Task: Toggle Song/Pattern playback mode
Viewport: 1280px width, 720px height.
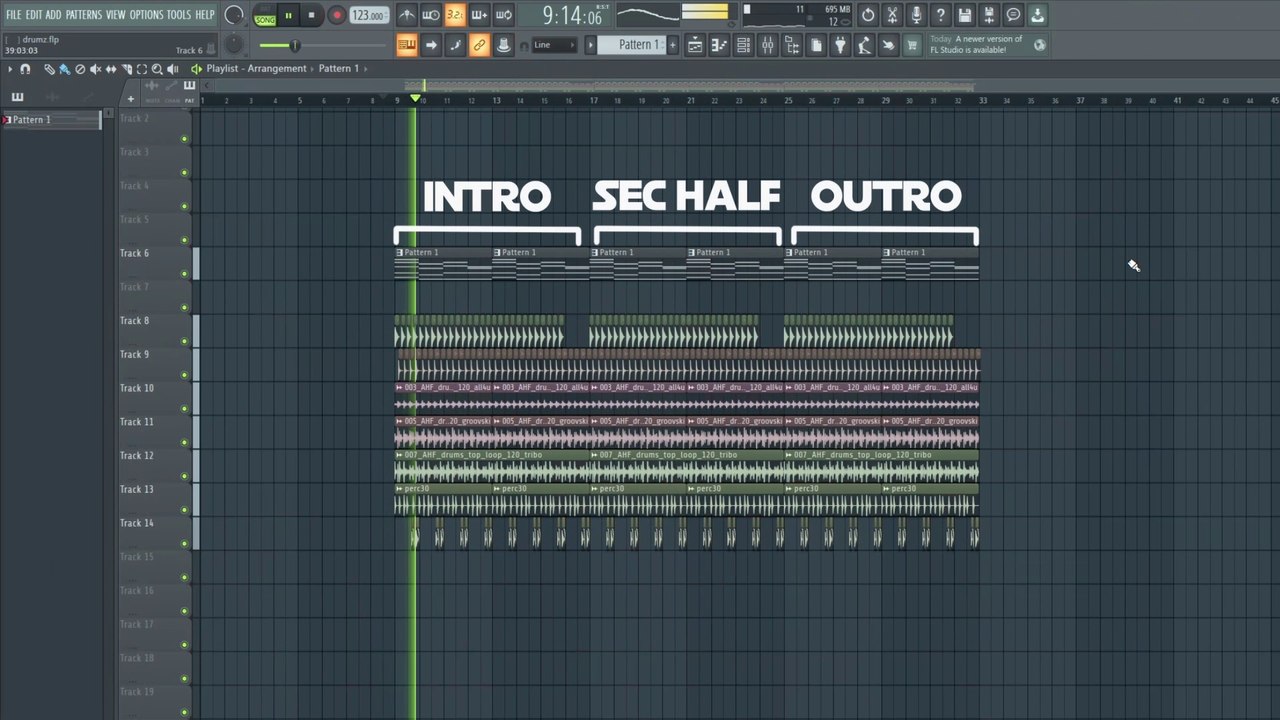Action: click(265, 16)
